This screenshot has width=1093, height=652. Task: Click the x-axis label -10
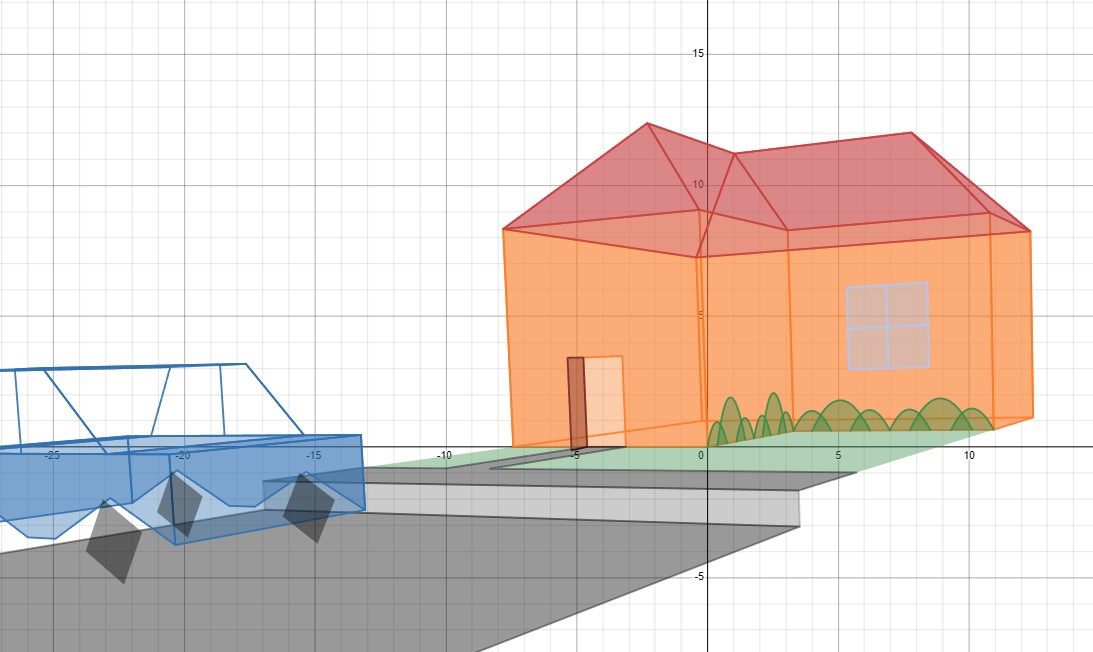tap(444, 455)
